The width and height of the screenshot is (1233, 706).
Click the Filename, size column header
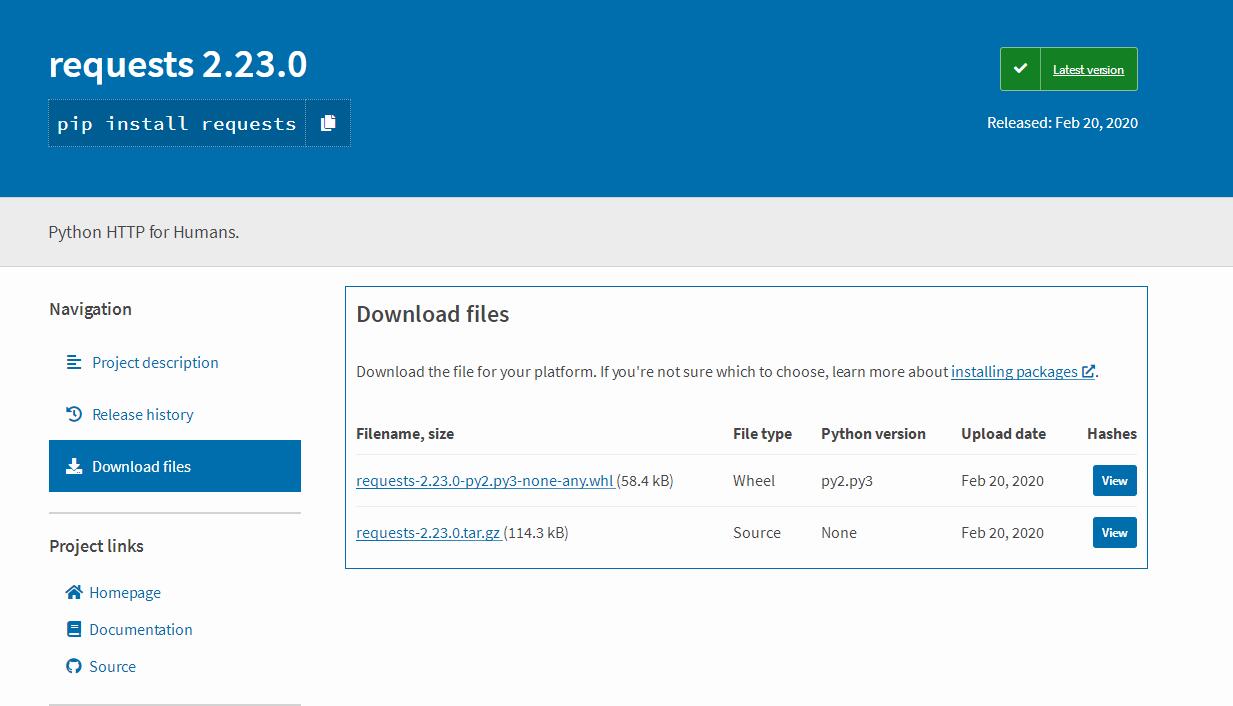(x=405, y=433)
